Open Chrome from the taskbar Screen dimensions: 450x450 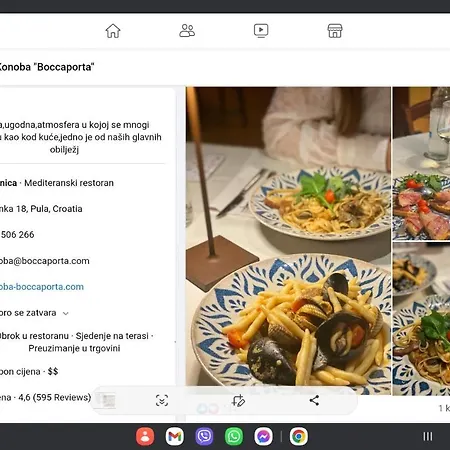click(299, 436)
